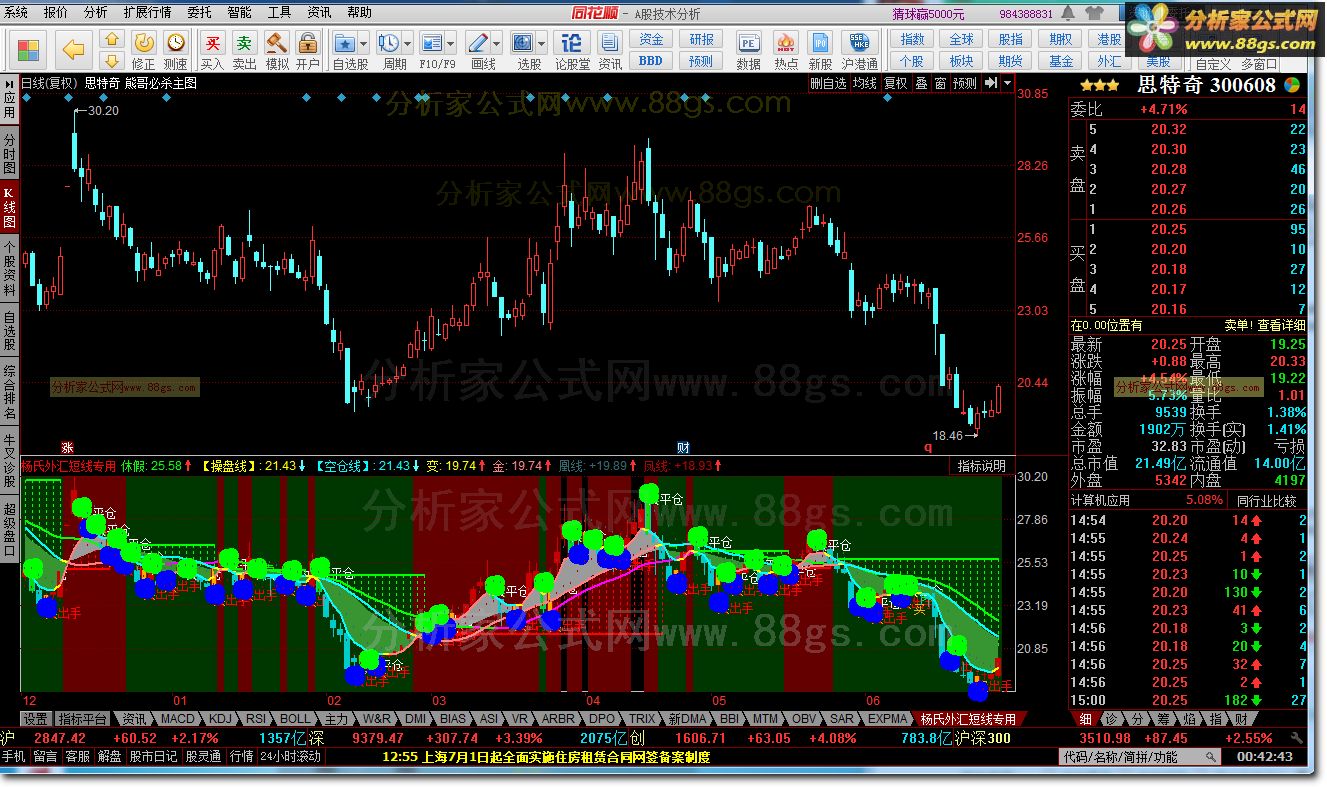Select the 画线 draw line pencil tool
This screenshot has width=1327, height=787.
pos(477,43)
